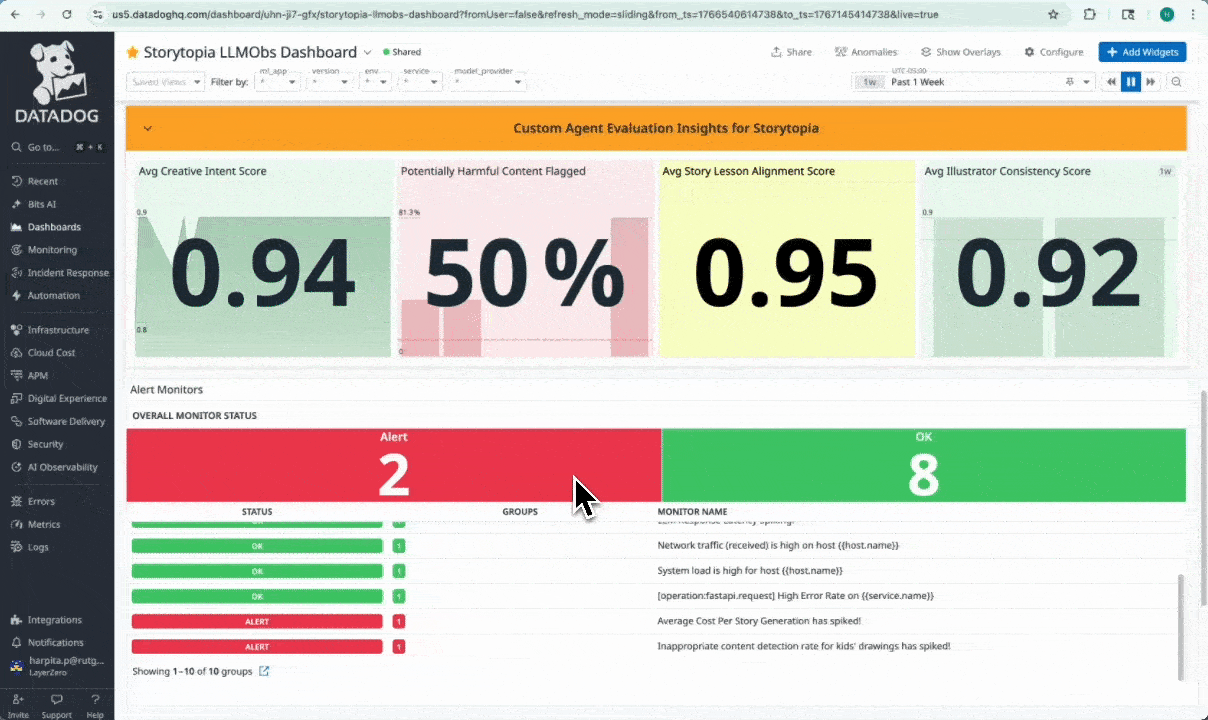This screenshot has width=1208, height=720.
Task: Click the Add Widgets button
Action: point(1142,51)
